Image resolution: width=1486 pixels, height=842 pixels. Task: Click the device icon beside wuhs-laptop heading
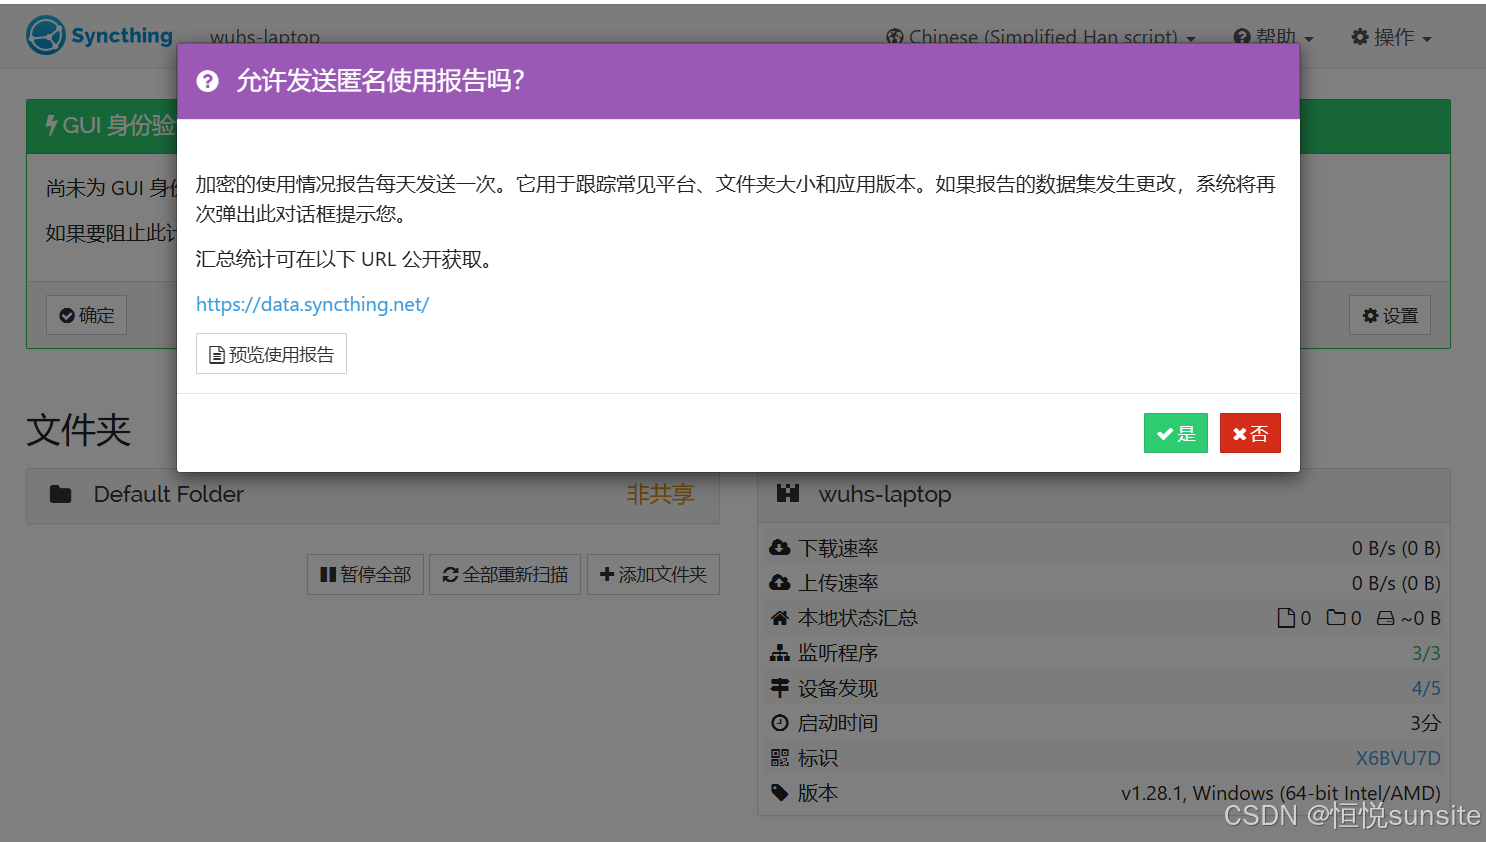tap(788, 493)
